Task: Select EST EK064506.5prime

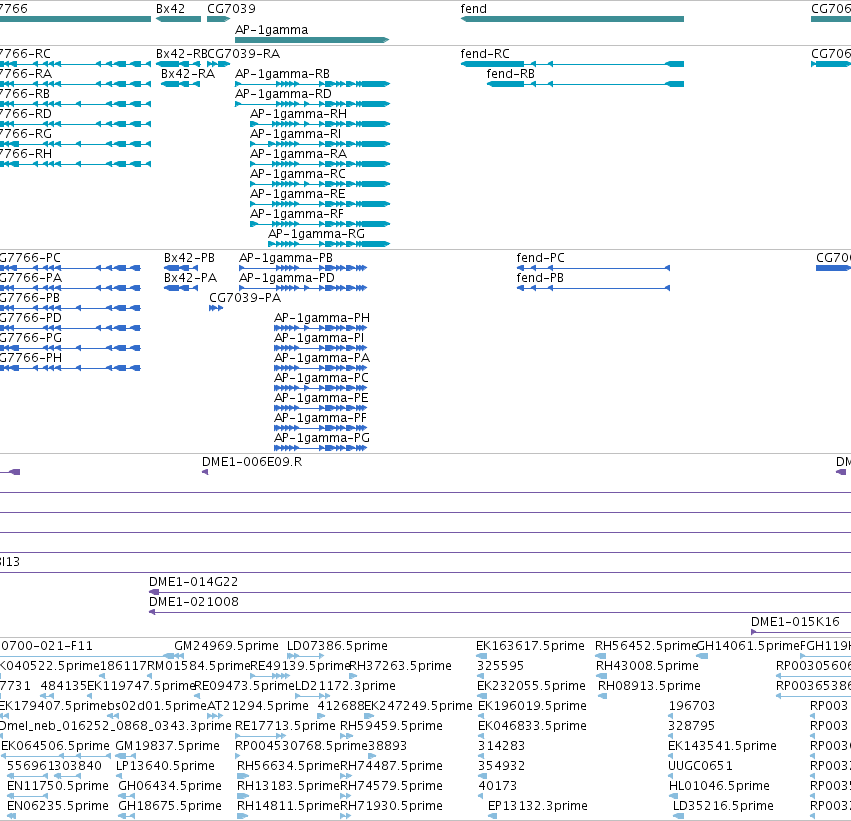Action: [x=55, y=746]
